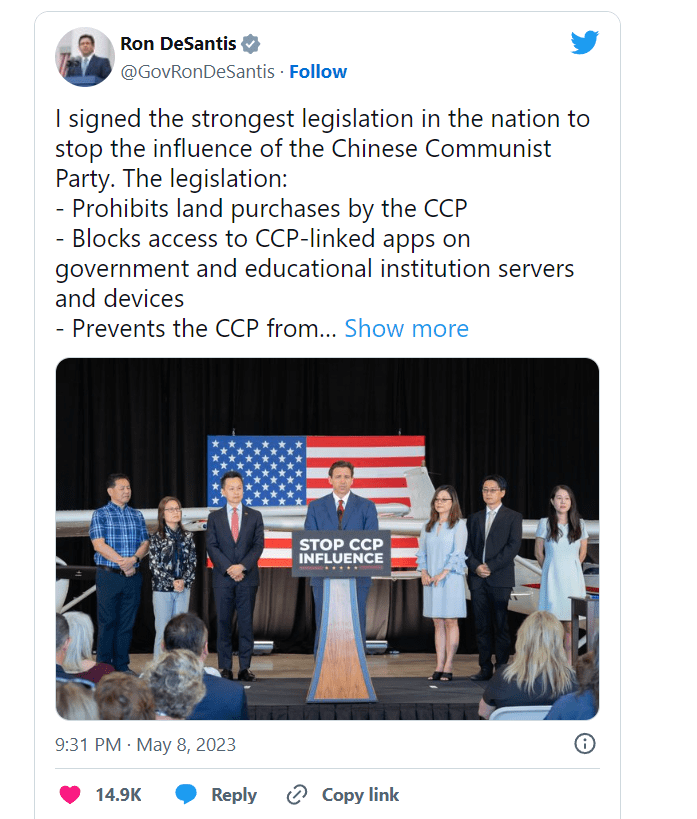The width and height of the screenshot is (697, 819).
Task: Click the 'Prohibits land purchases' tweet line
Action: 261,209
